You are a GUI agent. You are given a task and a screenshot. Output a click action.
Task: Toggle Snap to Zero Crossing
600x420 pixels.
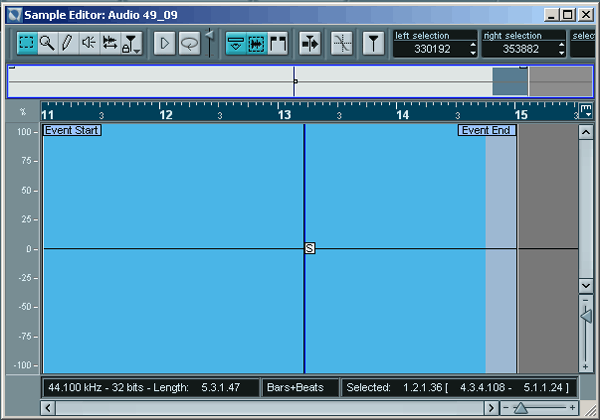pyautogui.click(x=342, y=44)
